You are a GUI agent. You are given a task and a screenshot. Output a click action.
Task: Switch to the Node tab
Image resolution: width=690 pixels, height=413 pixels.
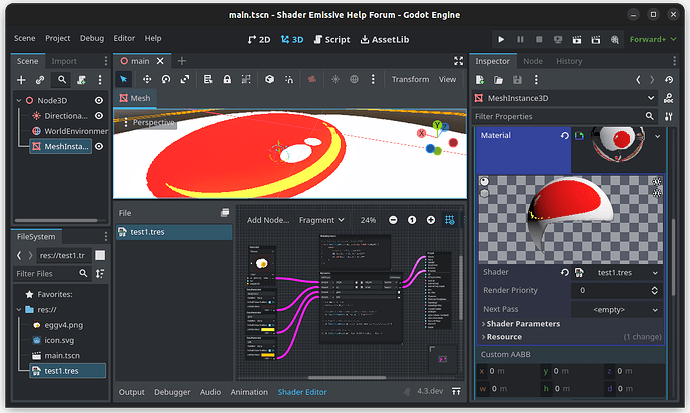533,61
